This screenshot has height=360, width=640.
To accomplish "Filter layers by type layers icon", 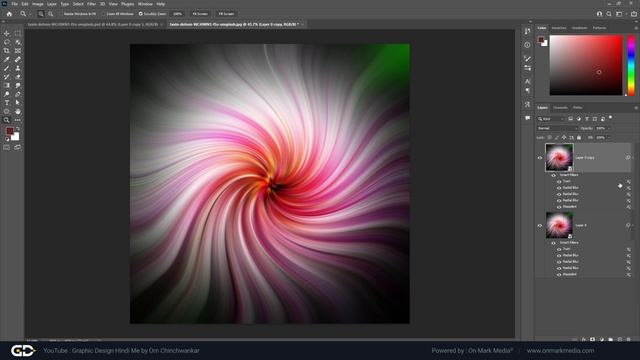I will 587,119.
